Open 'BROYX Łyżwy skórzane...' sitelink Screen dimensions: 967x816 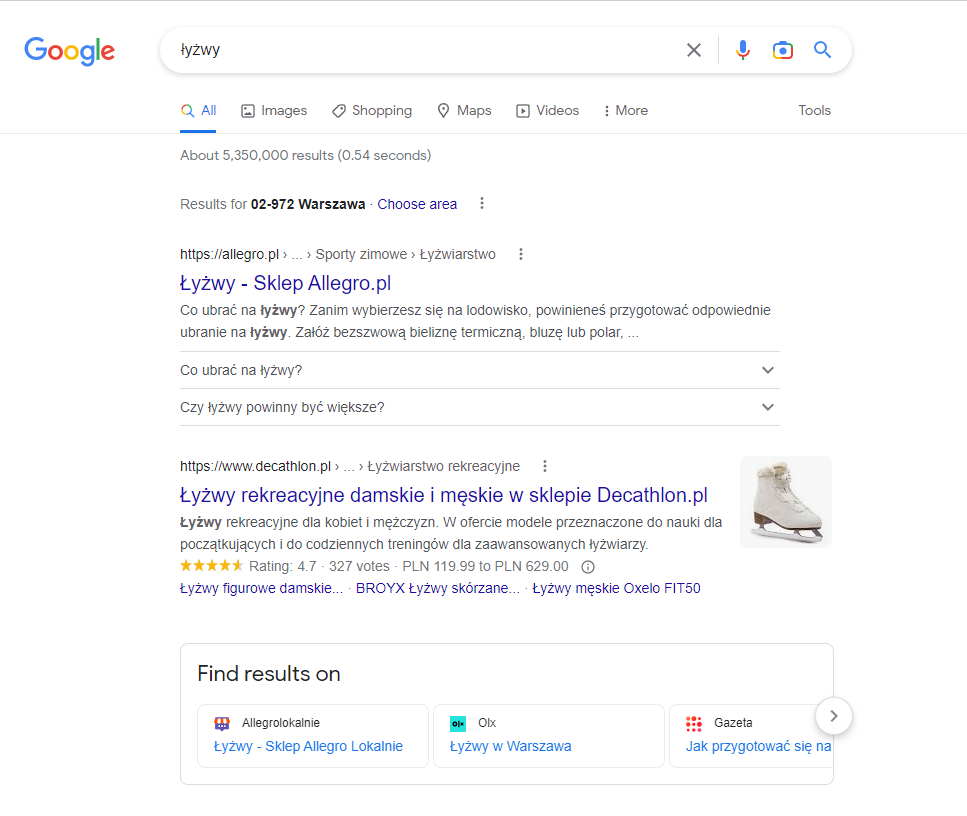(438, 588)
